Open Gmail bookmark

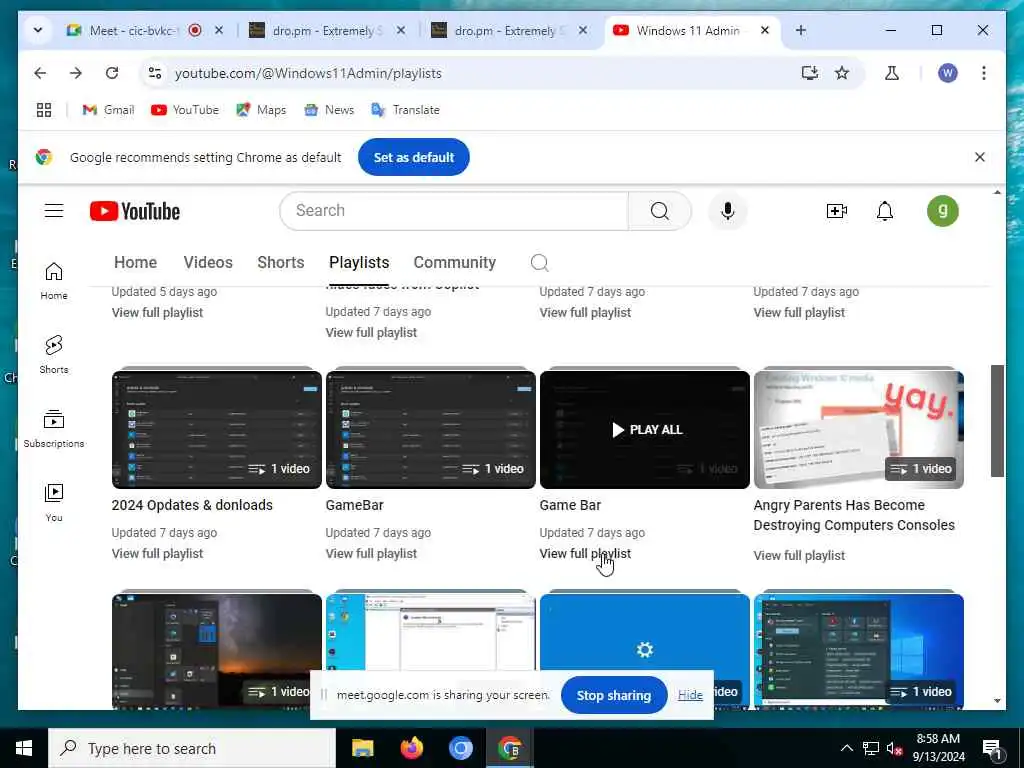[x=108, y=110]
